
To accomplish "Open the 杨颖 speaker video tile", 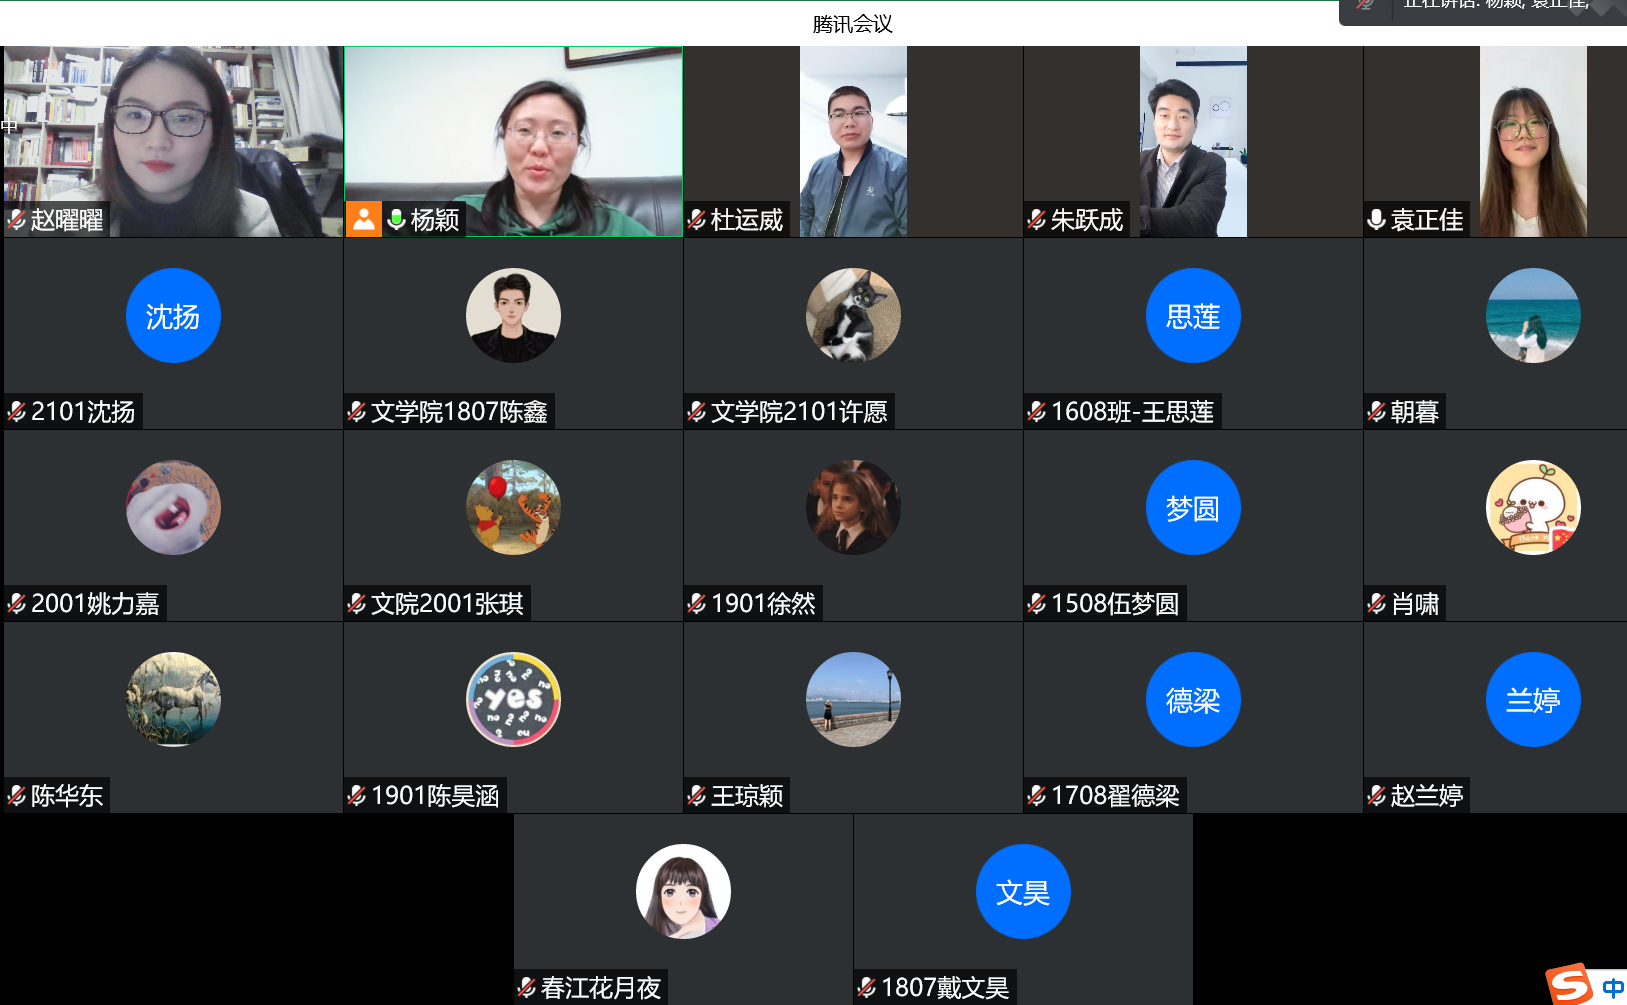I will coord(513,141).
